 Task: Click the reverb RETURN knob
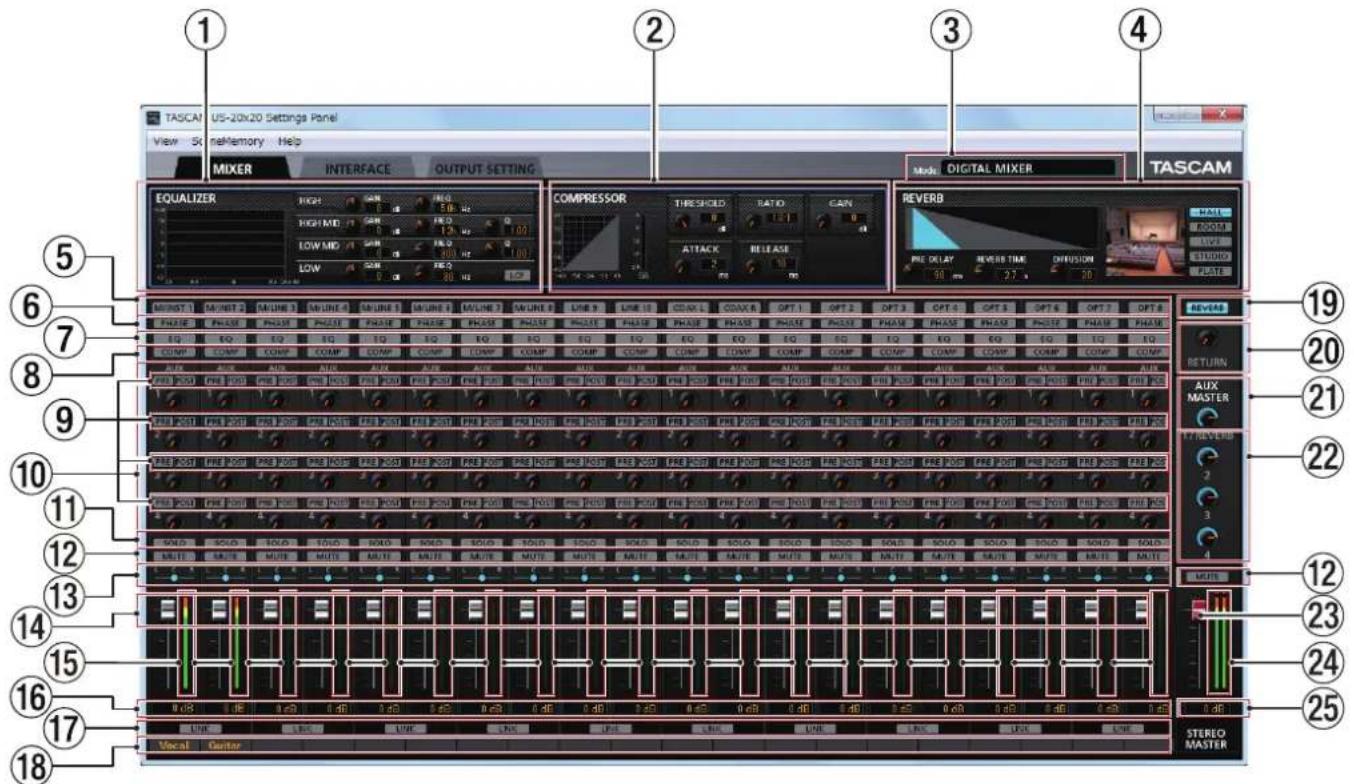click(x=1205, y=337)
